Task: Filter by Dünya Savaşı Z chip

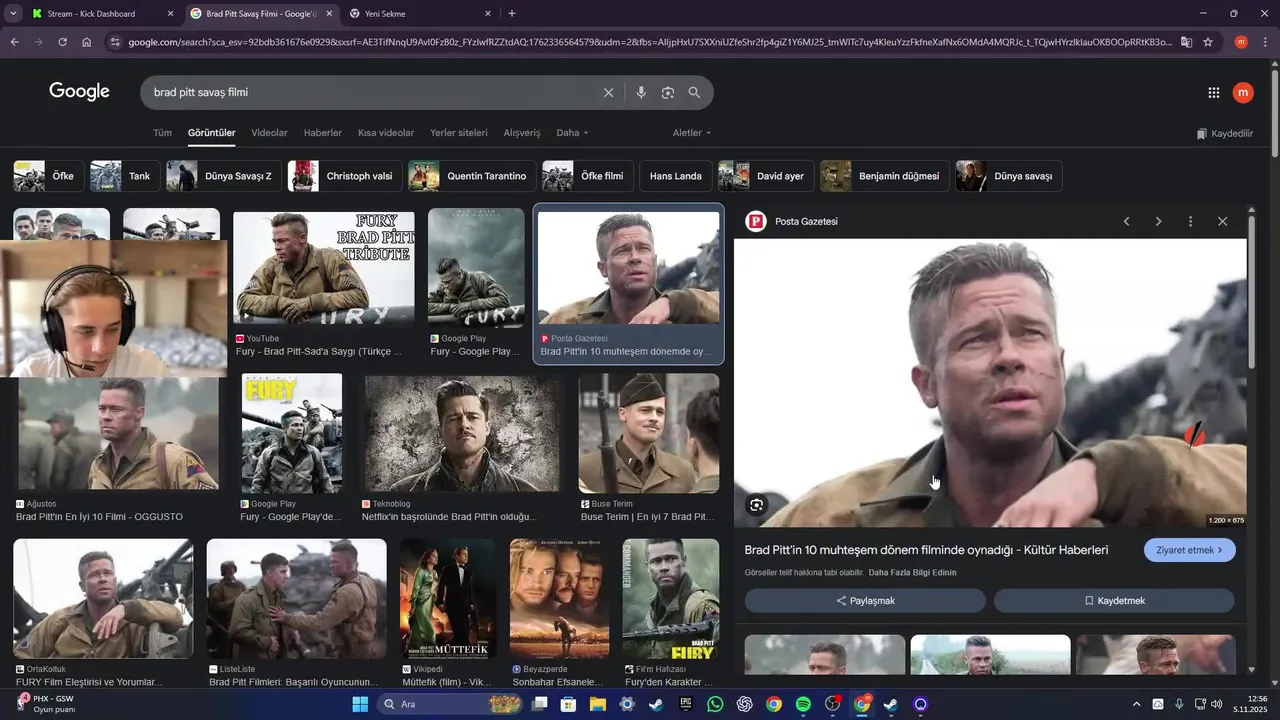Action: point(224,176)
